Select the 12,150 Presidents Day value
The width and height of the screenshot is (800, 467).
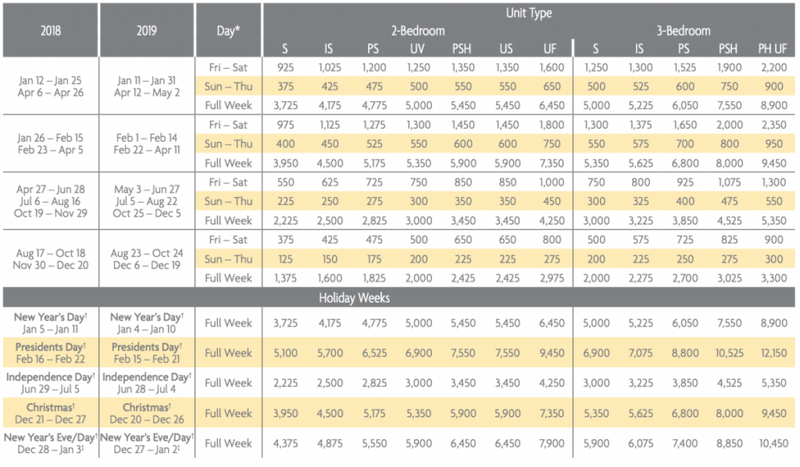pos(766,353)
